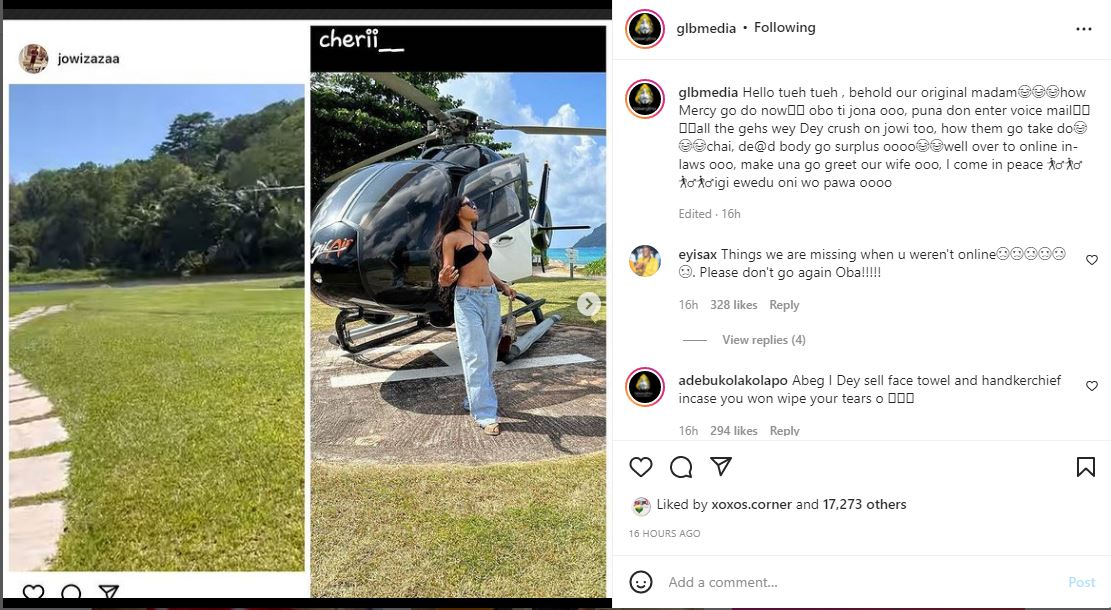Click the Following button next to glbmedia
The image size is (1111, 610).
point(784,28)
